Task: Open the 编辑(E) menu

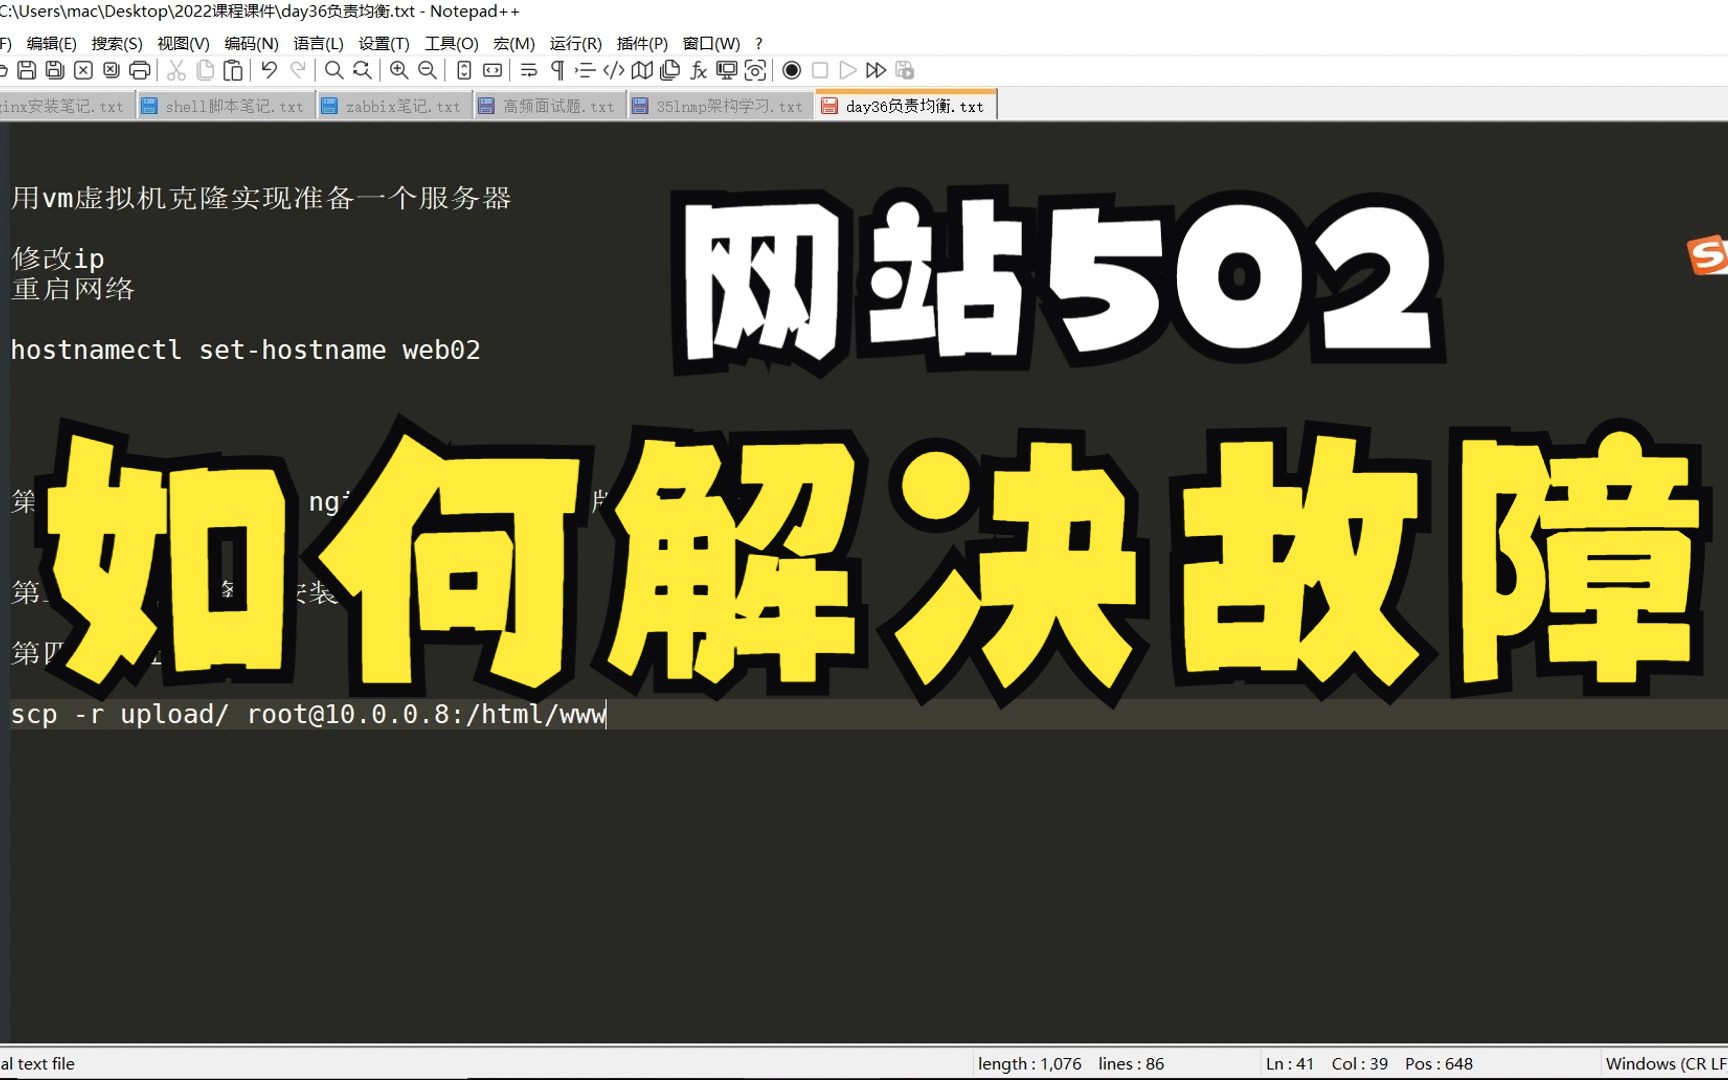Action: pos(51,43)
